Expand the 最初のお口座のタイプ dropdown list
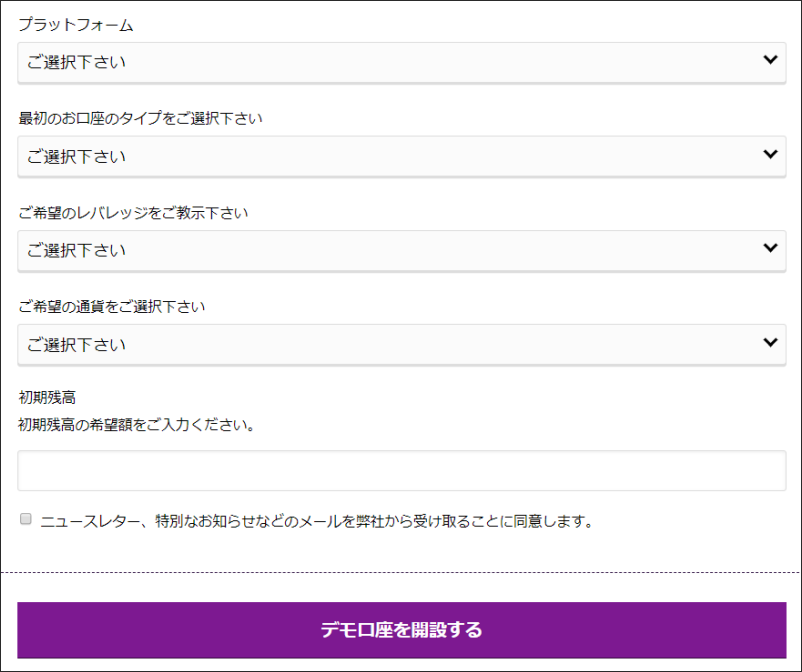This screenshot has width=802, height=672. click(400, 156)
